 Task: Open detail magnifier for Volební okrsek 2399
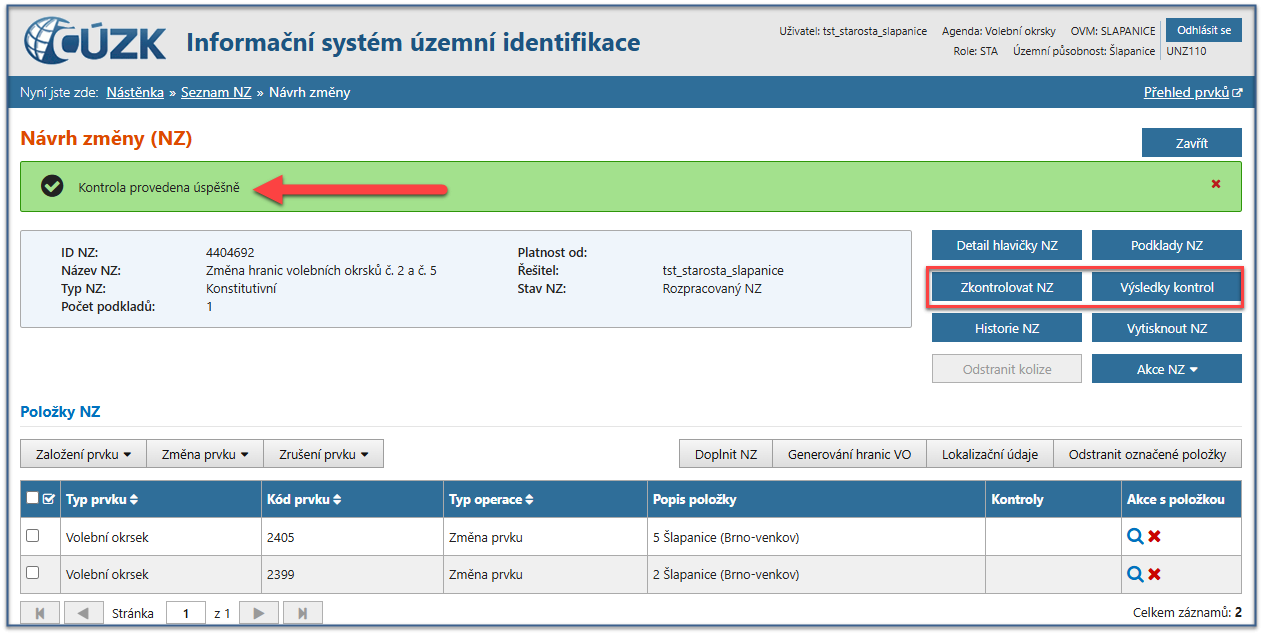1134,574
